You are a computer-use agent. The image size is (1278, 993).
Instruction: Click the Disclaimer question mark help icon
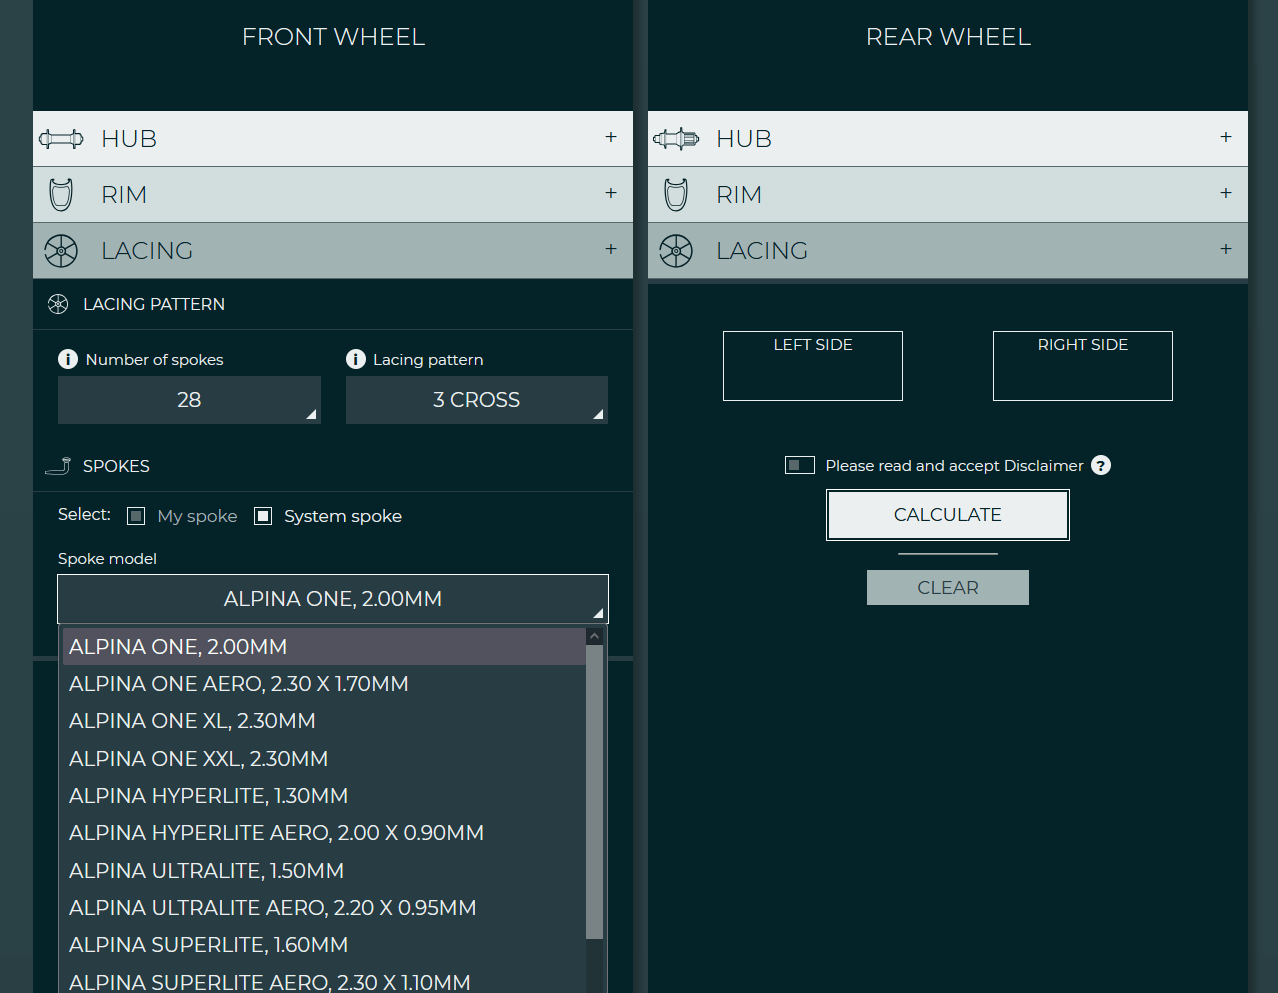coord(1101,465)
